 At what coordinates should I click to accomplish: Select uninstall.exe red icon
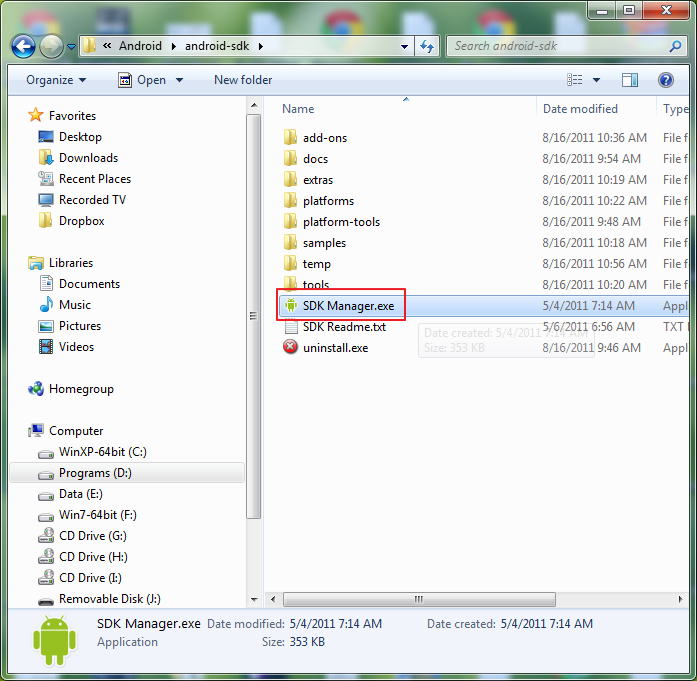click(290, 347)
